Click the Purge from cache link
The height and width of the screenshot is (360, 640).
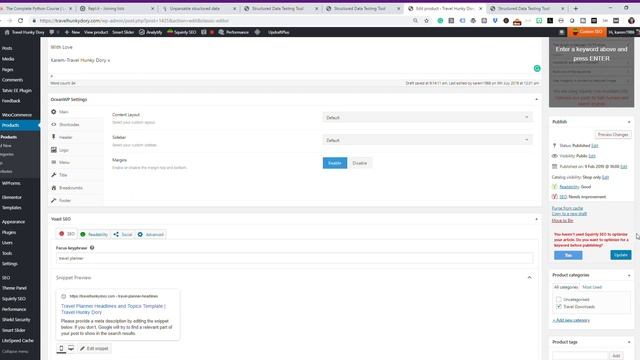567,208
